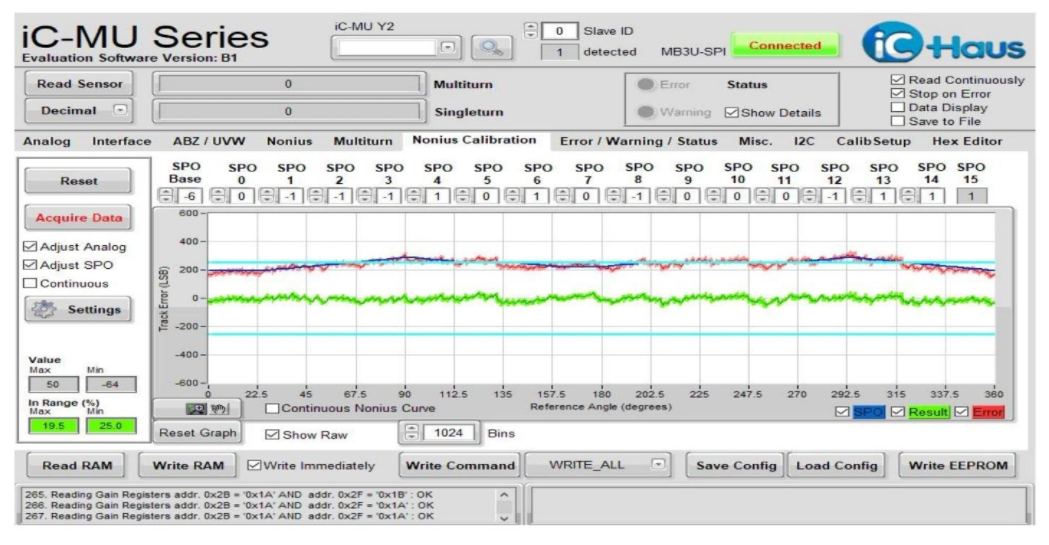Enable the Continuous checkbox under Adjust SPO
This screenshot has width=1049, height=545.
click(x=30, y=283)
